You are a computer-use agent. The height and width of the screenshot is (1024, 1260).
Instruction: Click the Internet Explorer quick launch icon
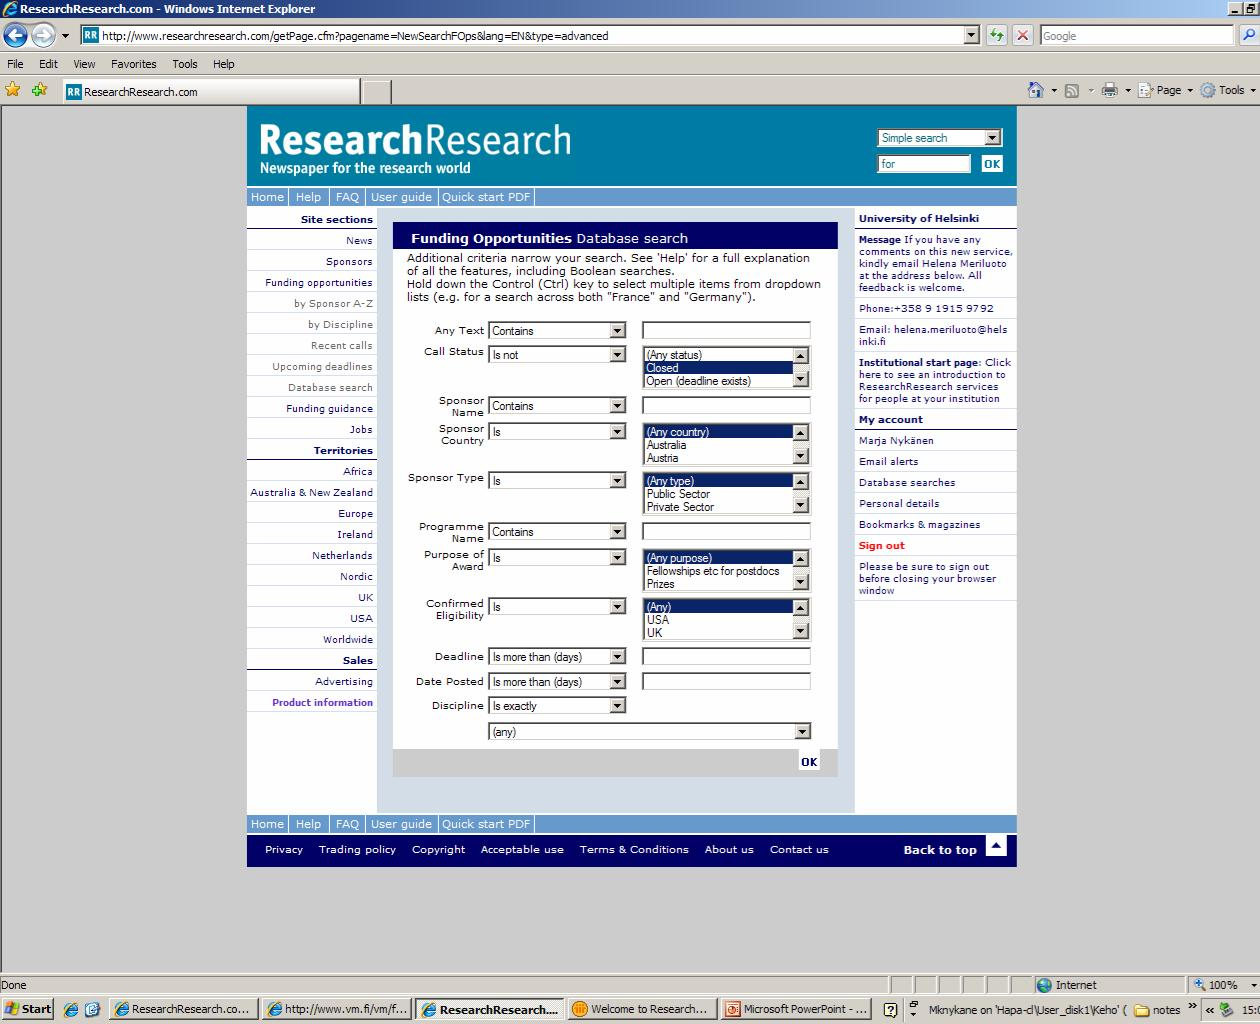click(x=71, y=1010)
